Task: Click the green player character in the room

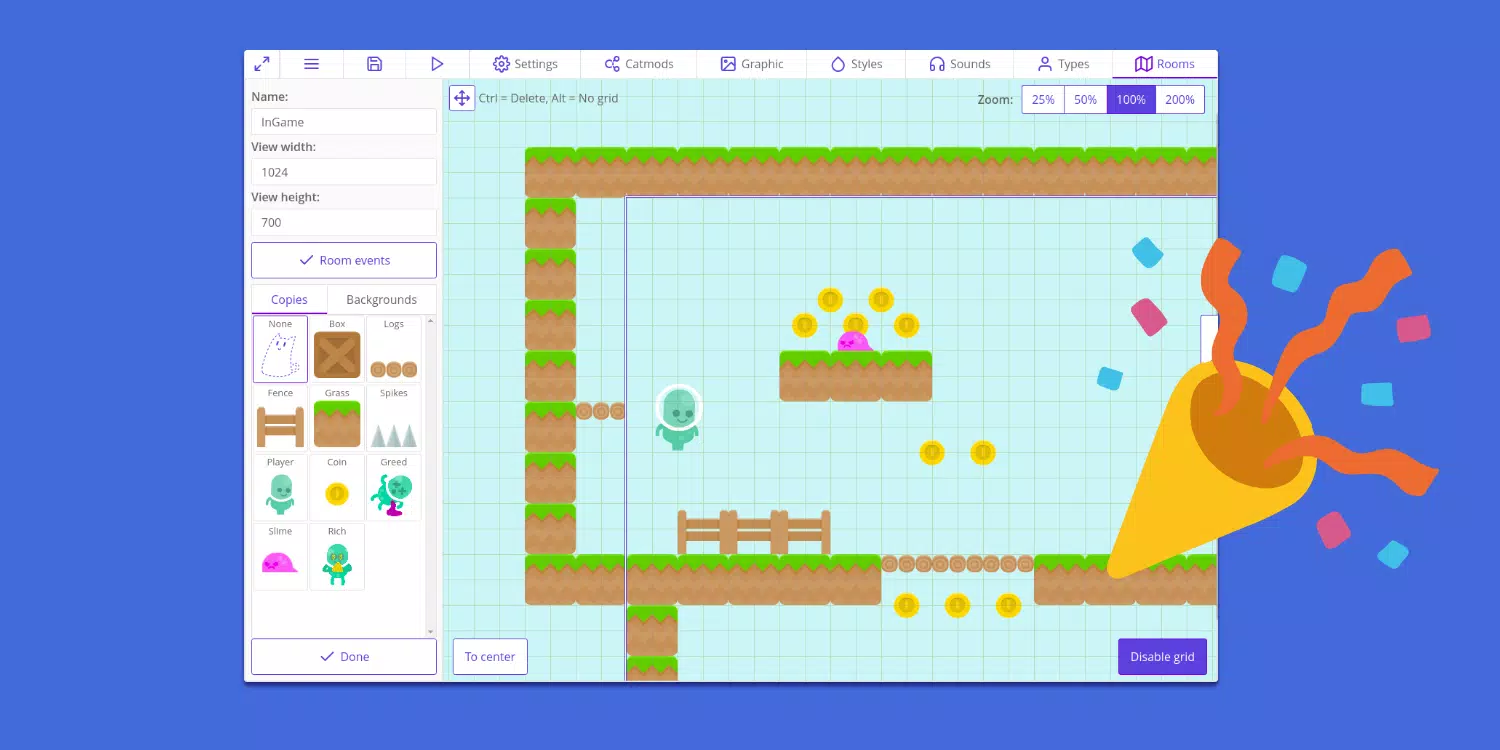Action: click(x=678, y=417)
